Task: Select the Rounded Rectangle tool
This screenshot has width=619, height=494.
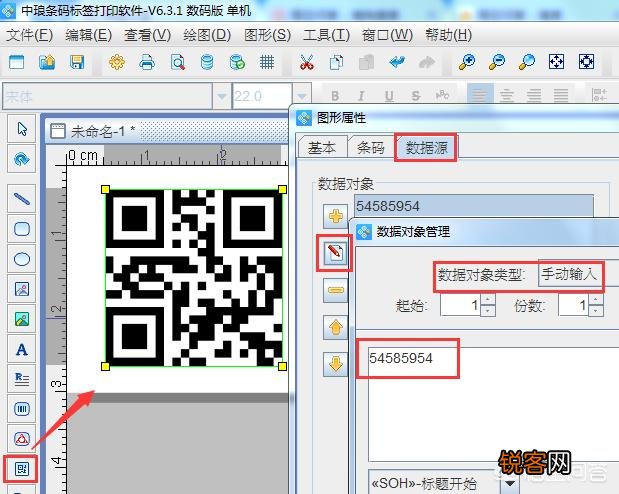Action: click(22, 229)
